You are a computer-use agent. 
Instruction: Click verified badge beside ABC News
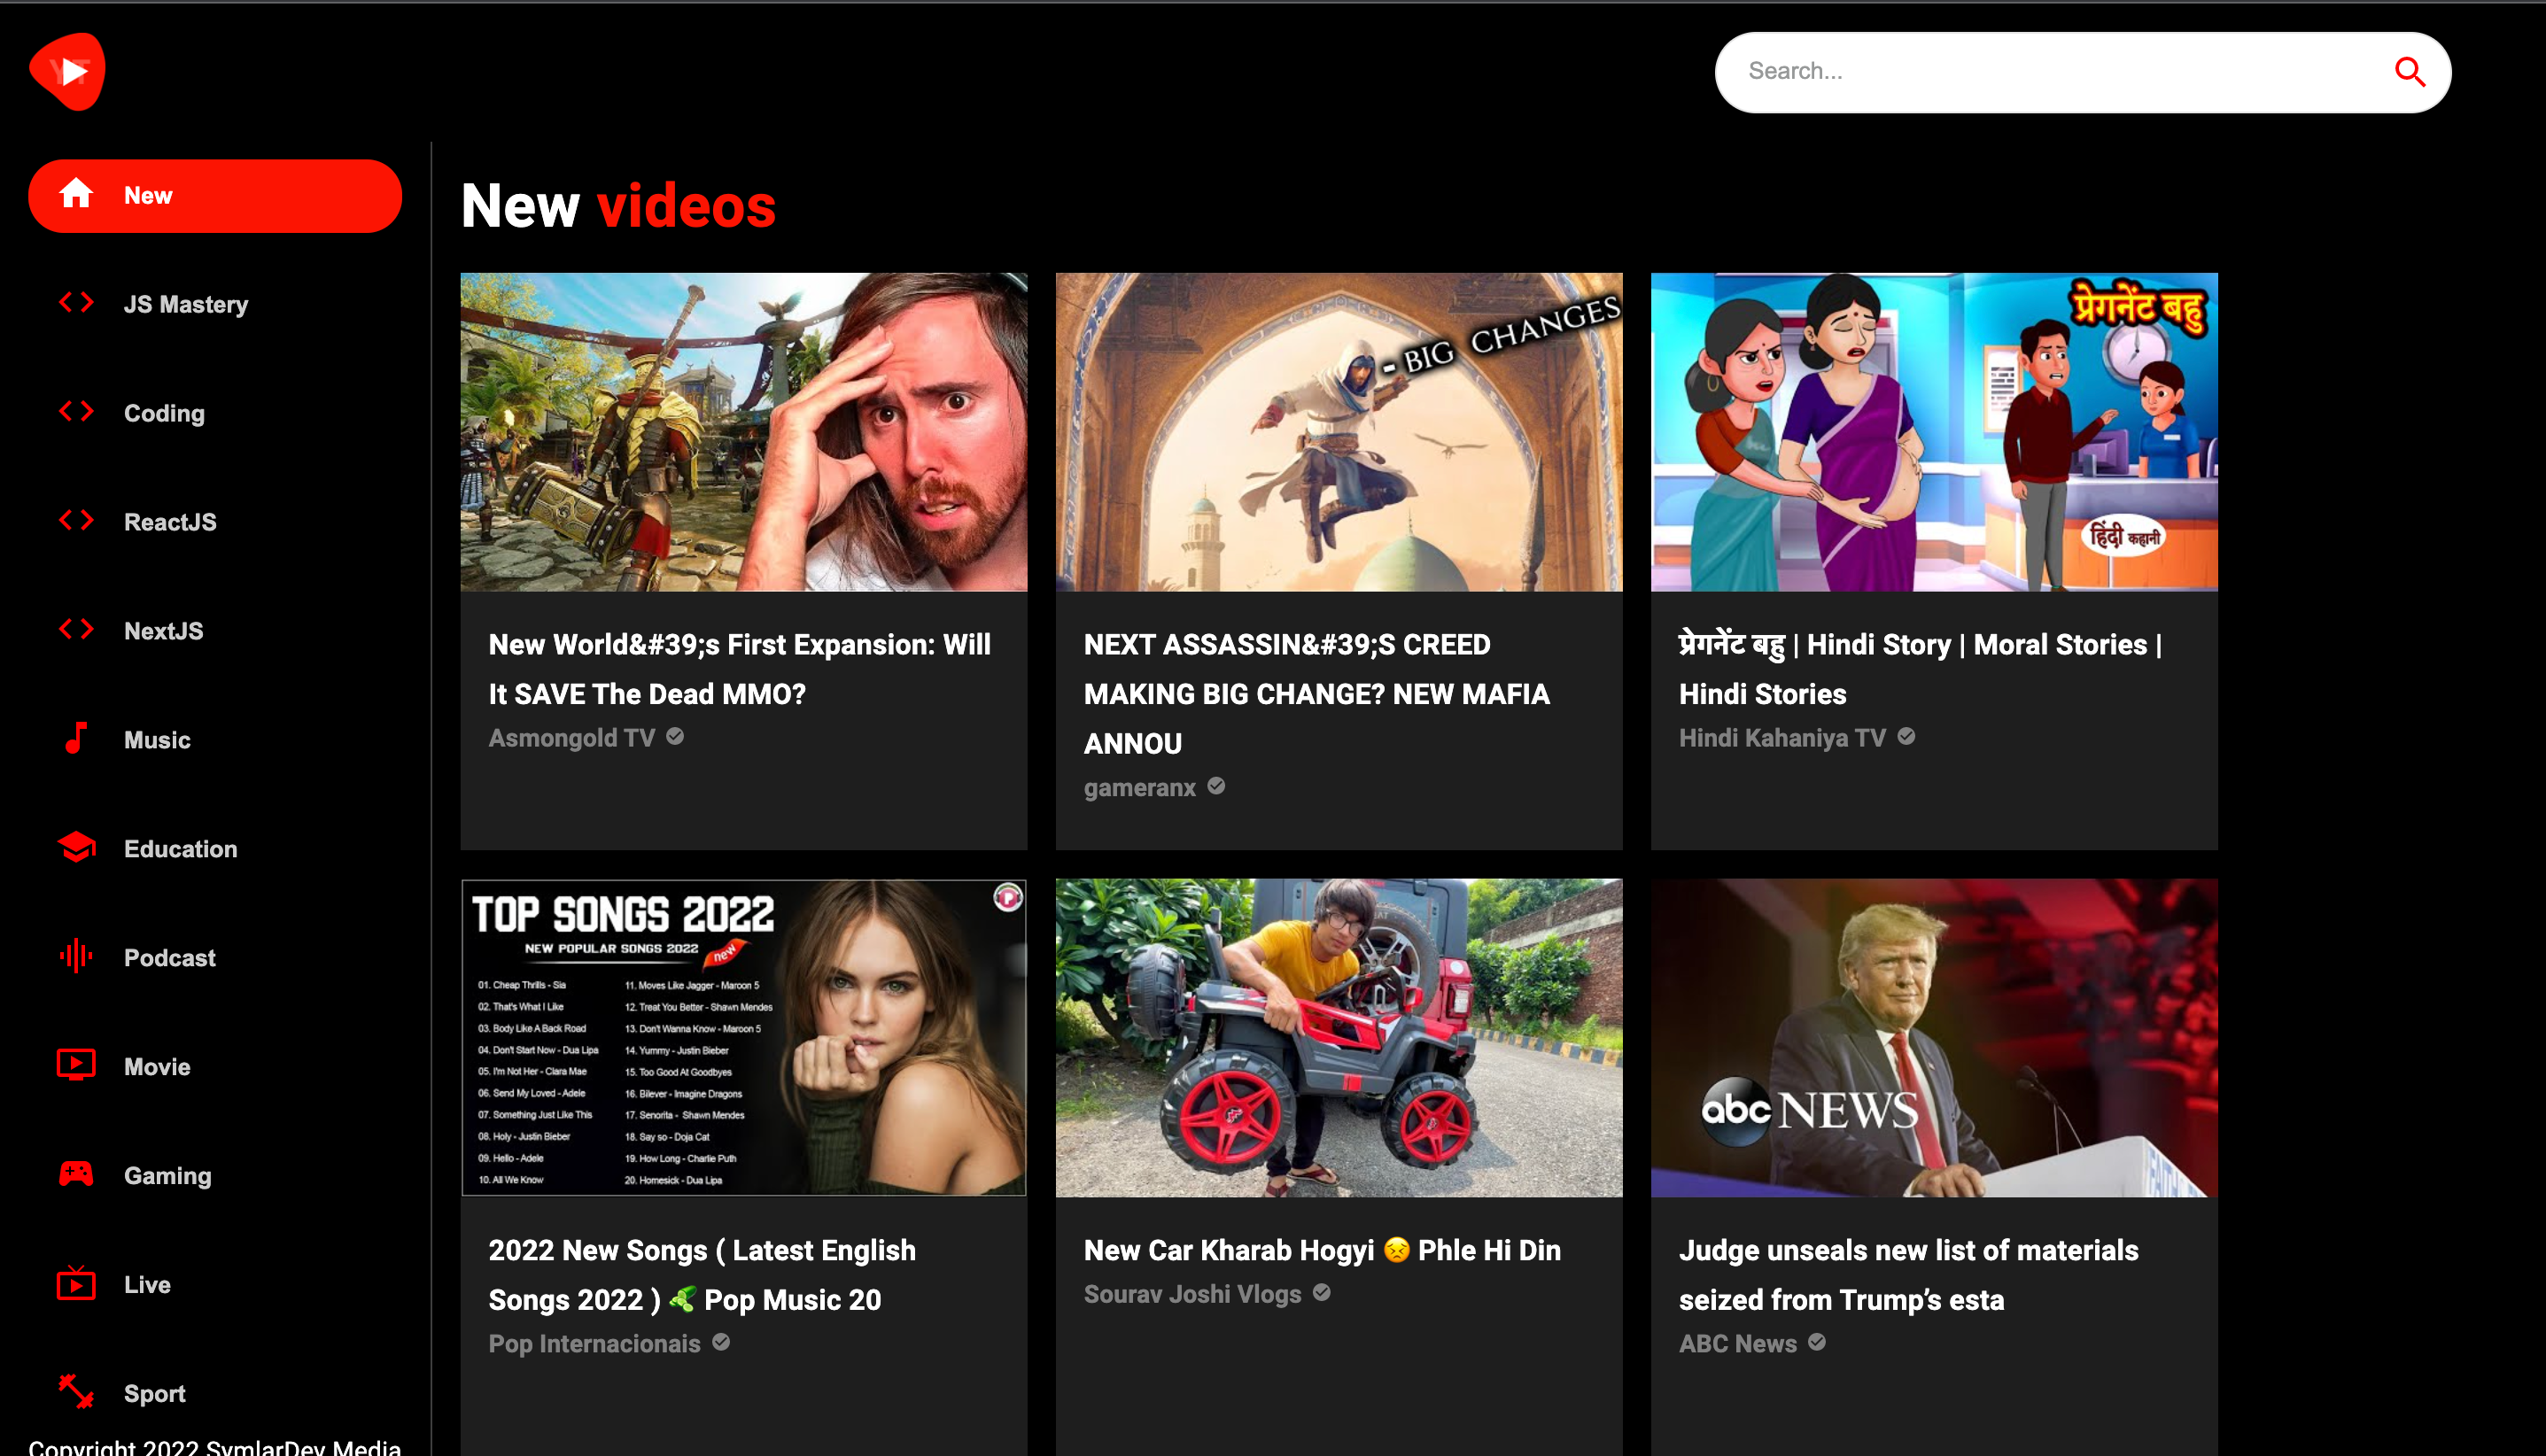click(1817, 1342)
